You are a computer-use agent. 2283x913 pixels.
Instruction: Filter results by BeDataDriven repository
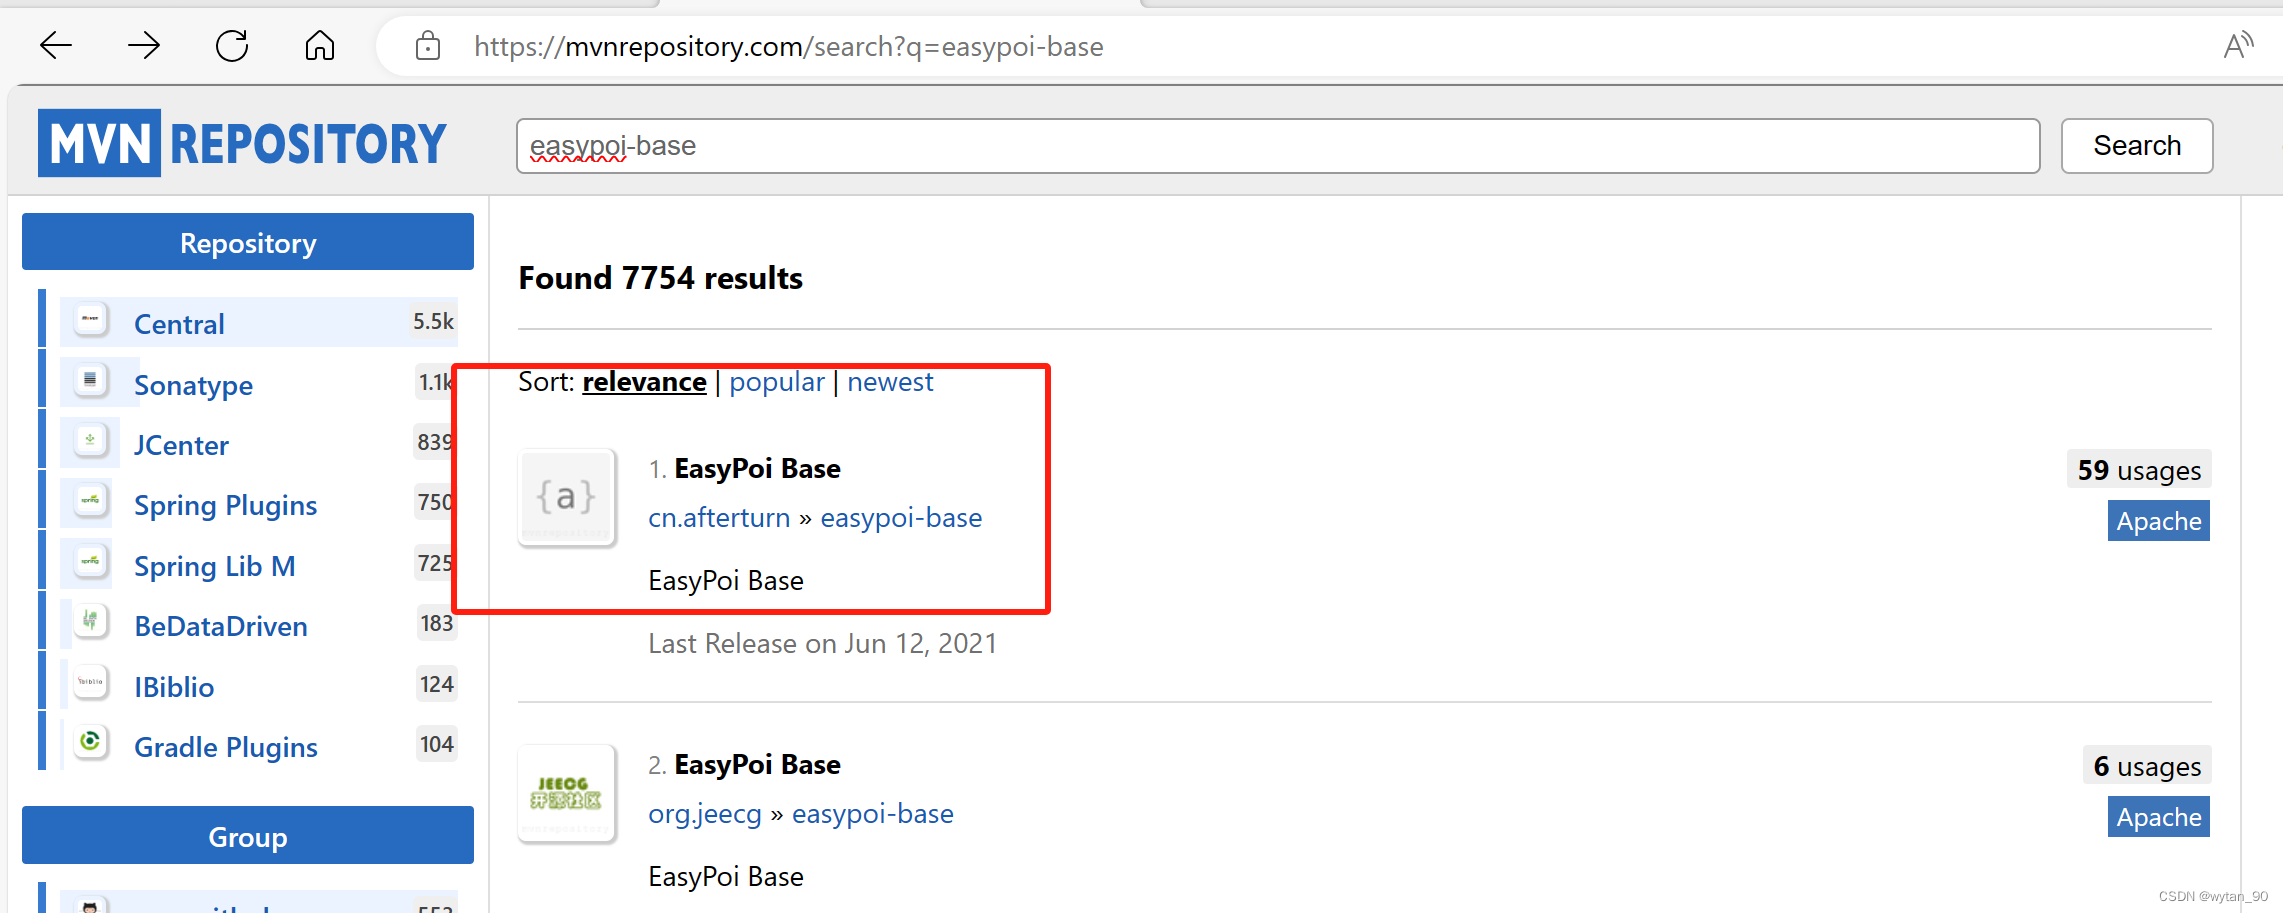click(x=221, y=626)
